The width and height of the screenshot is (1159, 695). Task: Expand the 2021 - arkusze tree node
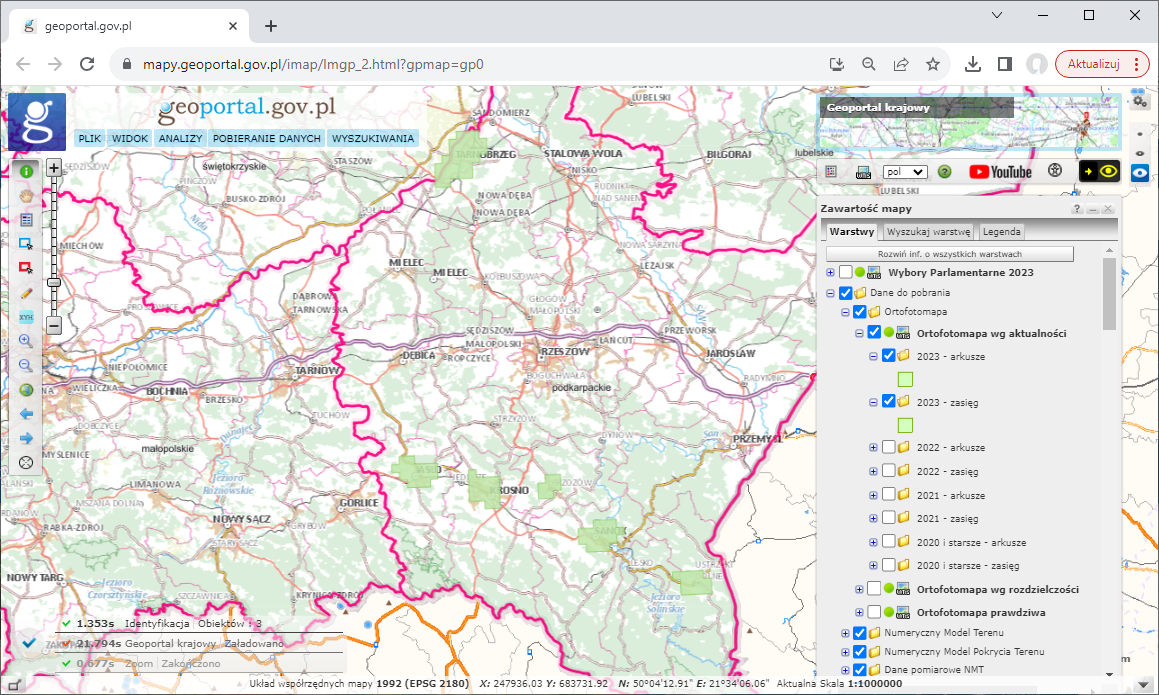click(873, 495)
